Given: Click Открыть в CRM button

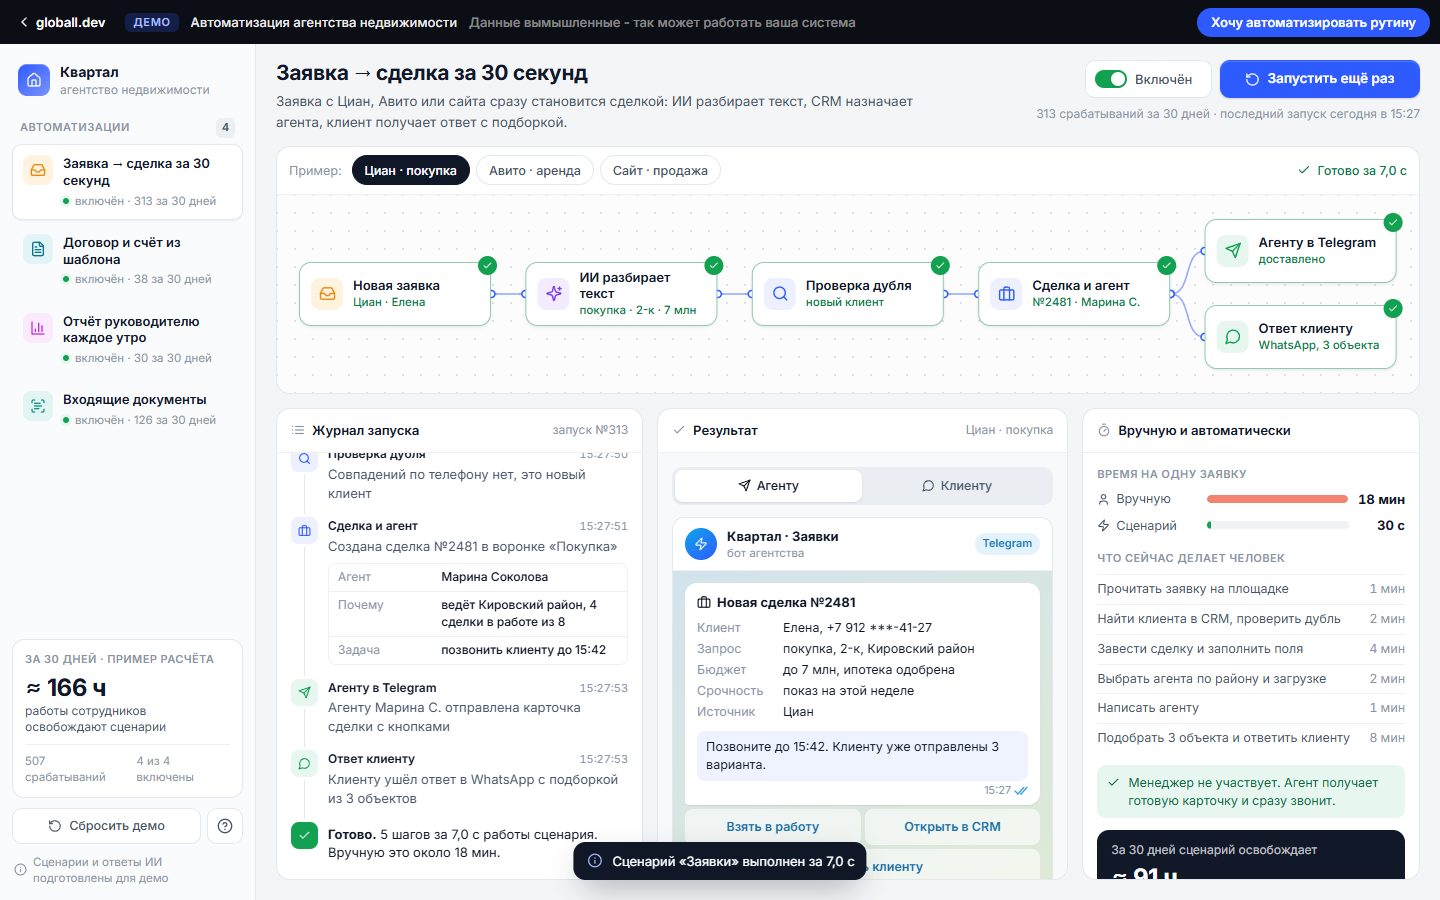Looking at the screenshot, I should [x=952, y=827].
